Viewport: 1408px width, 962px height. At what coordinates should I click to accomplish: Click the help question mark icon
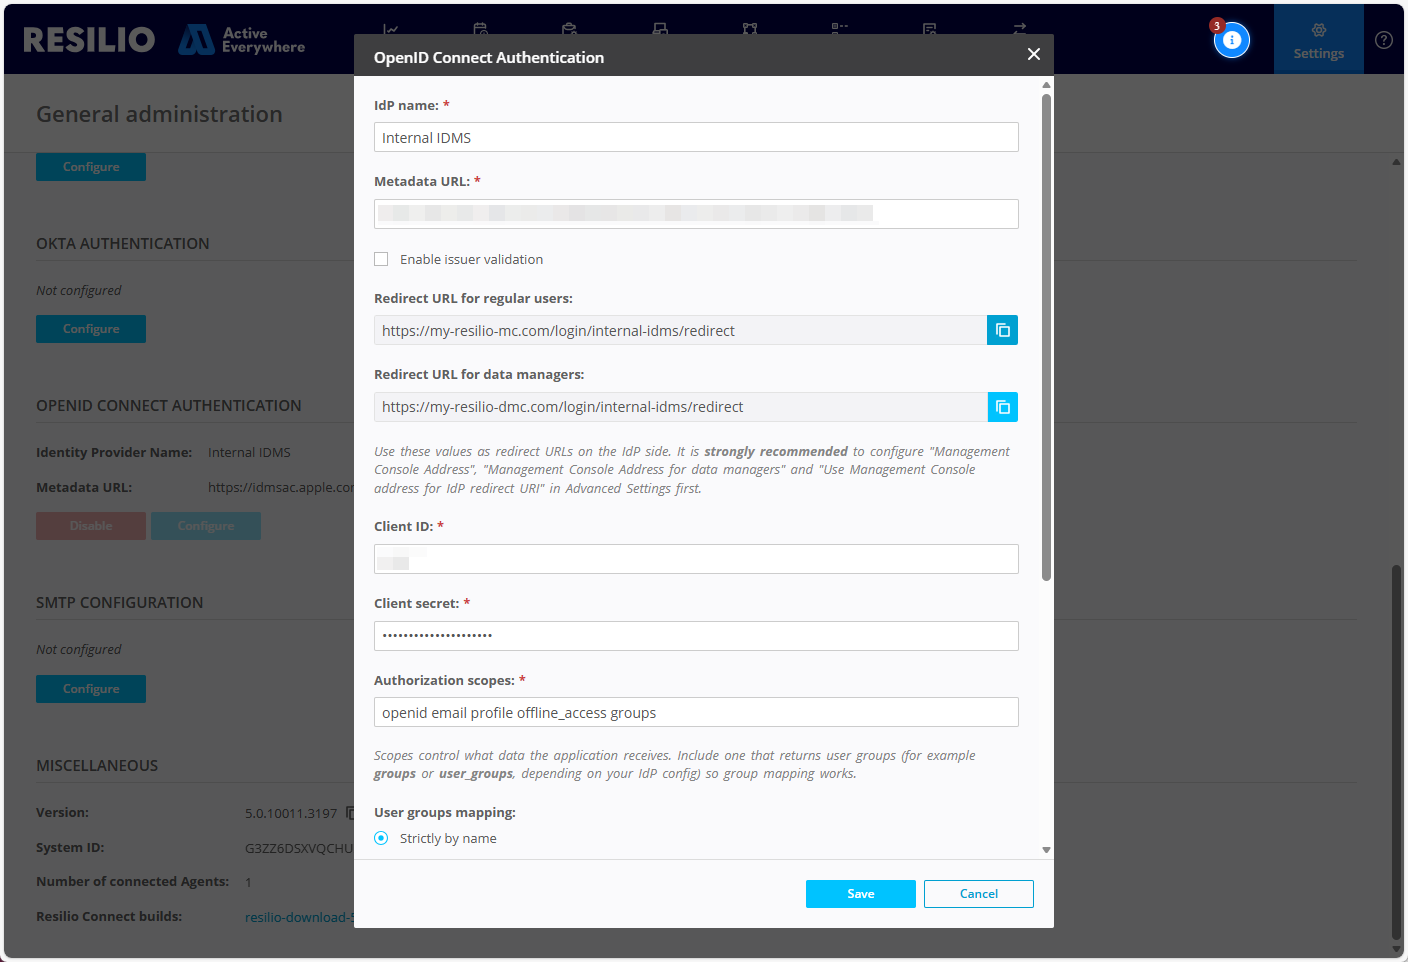(1383, 40)
